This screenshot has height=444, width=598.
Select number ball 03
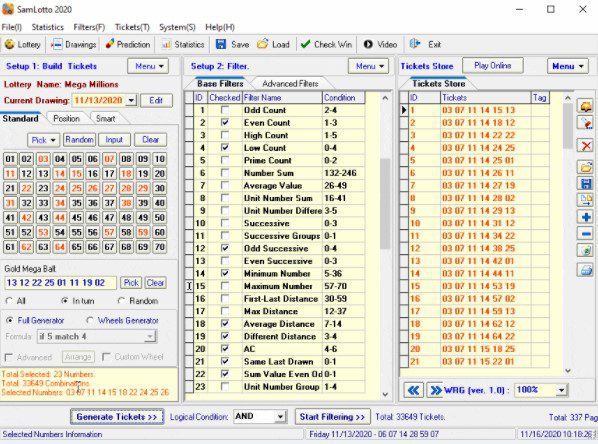tap(43, 159)
